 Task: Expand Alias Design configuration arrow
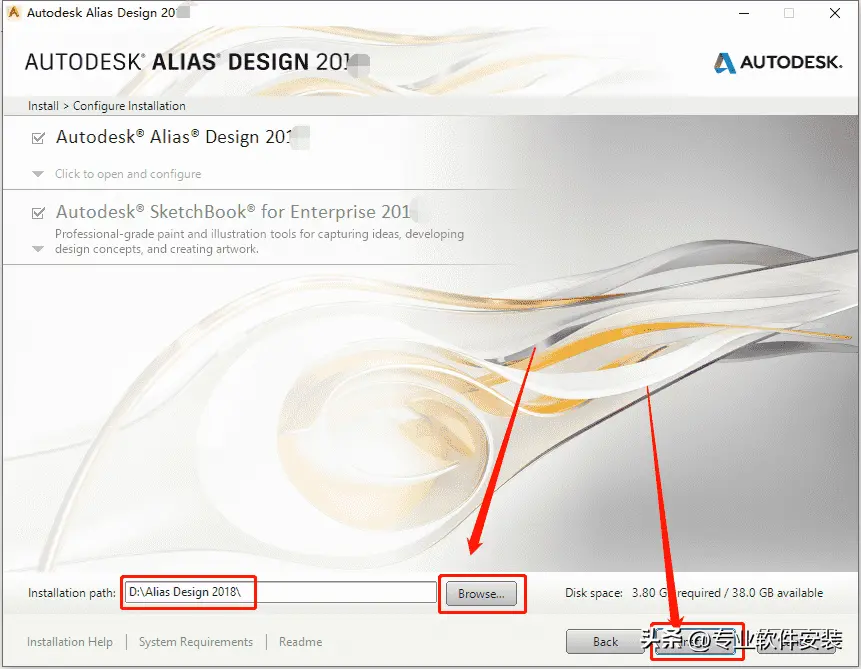(38, 174)
